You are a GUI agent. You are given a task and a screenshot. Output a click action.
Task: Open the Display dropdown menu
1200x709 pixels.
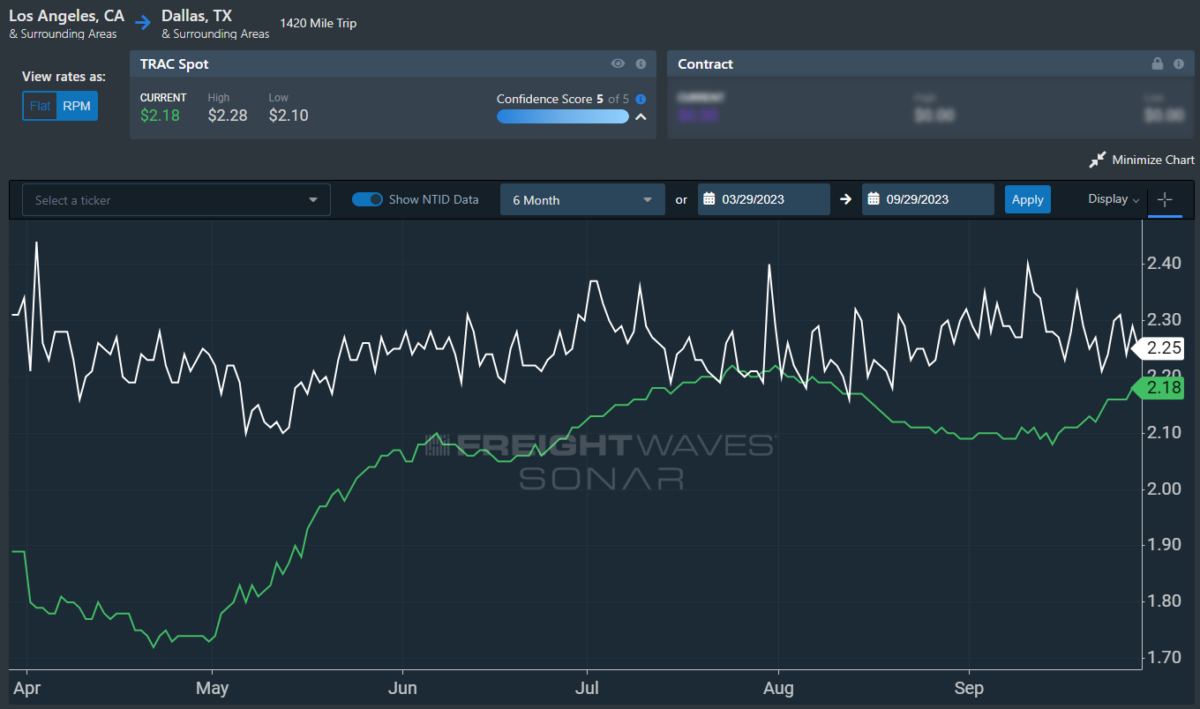(x=1114, y=199)
